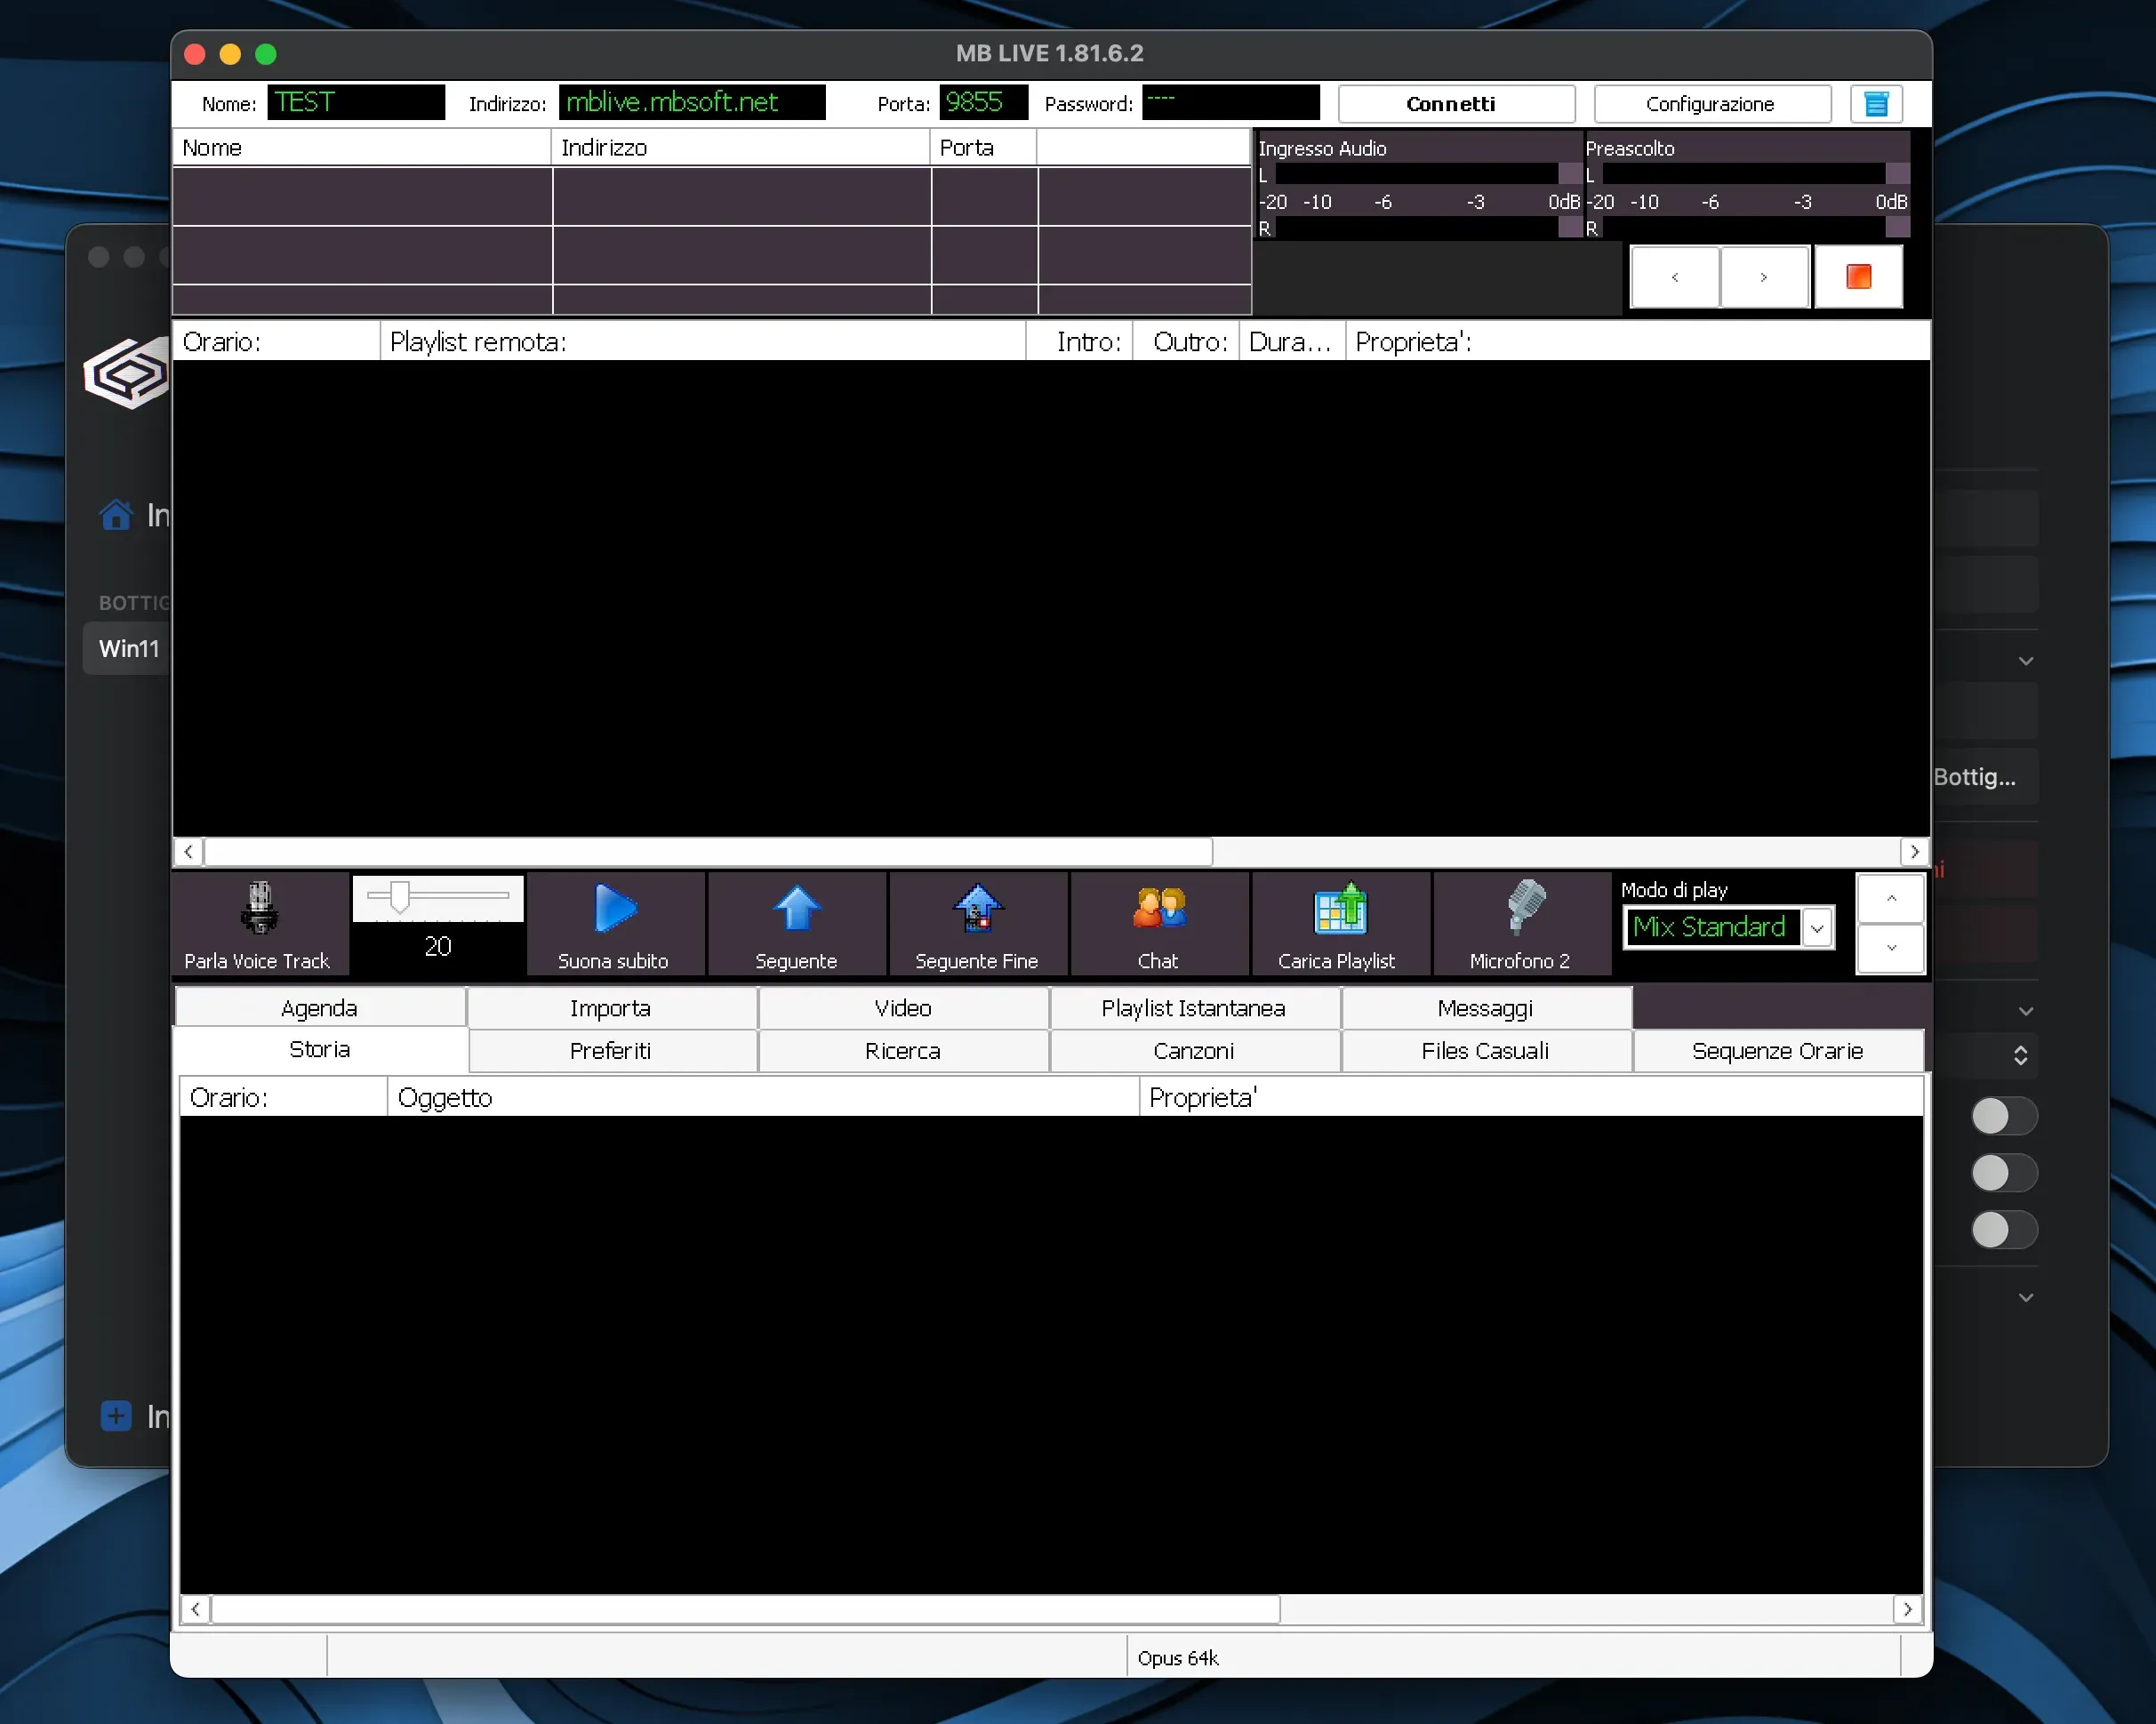Select Win11 in the background window sidebar
Image resolution: width=2156 pixels, height=1724 pixels.
tap(128, 648)
